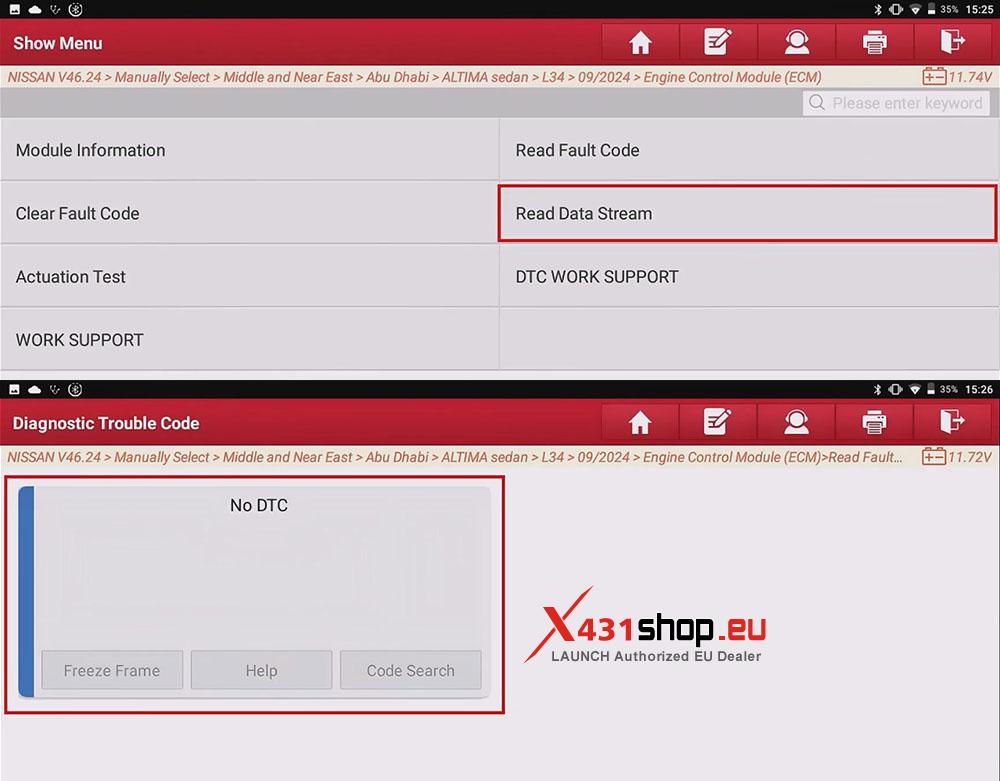Click Help button in DTC card
Image resolution: width=1000 pixels, height=781 pixels.
coord(261,670)
